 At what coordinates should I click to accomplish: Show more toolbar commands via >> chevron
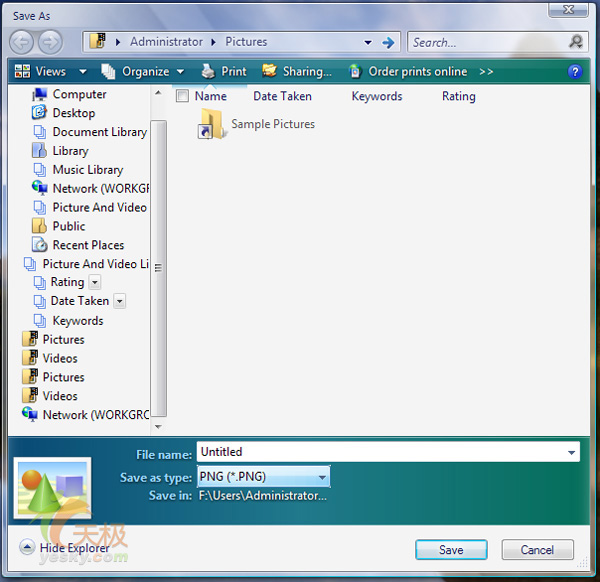(x=486, y=72)
